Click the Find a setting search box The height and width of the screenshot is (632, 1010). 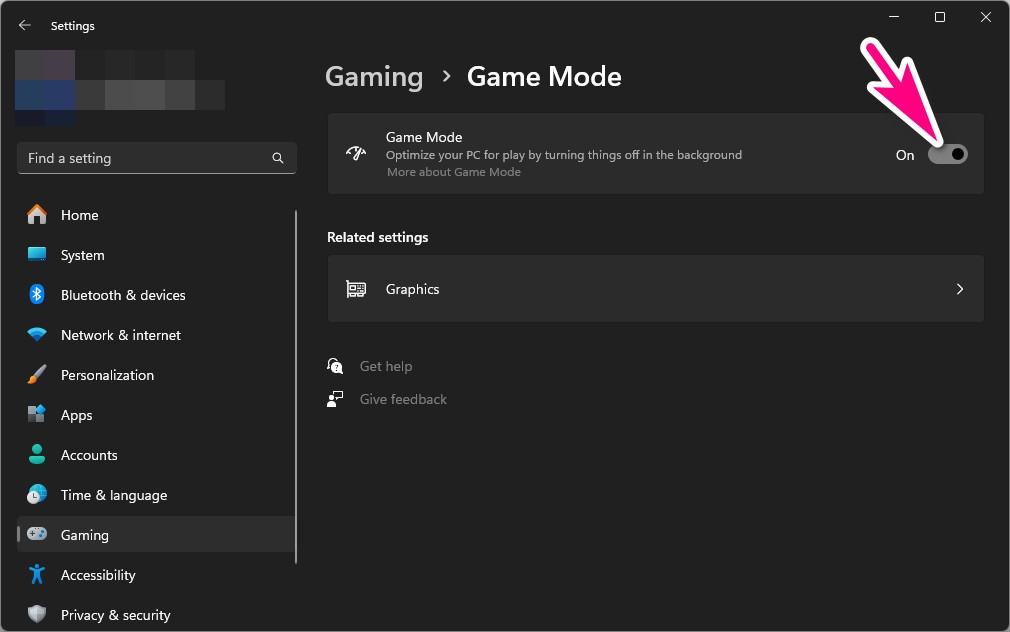145,158
